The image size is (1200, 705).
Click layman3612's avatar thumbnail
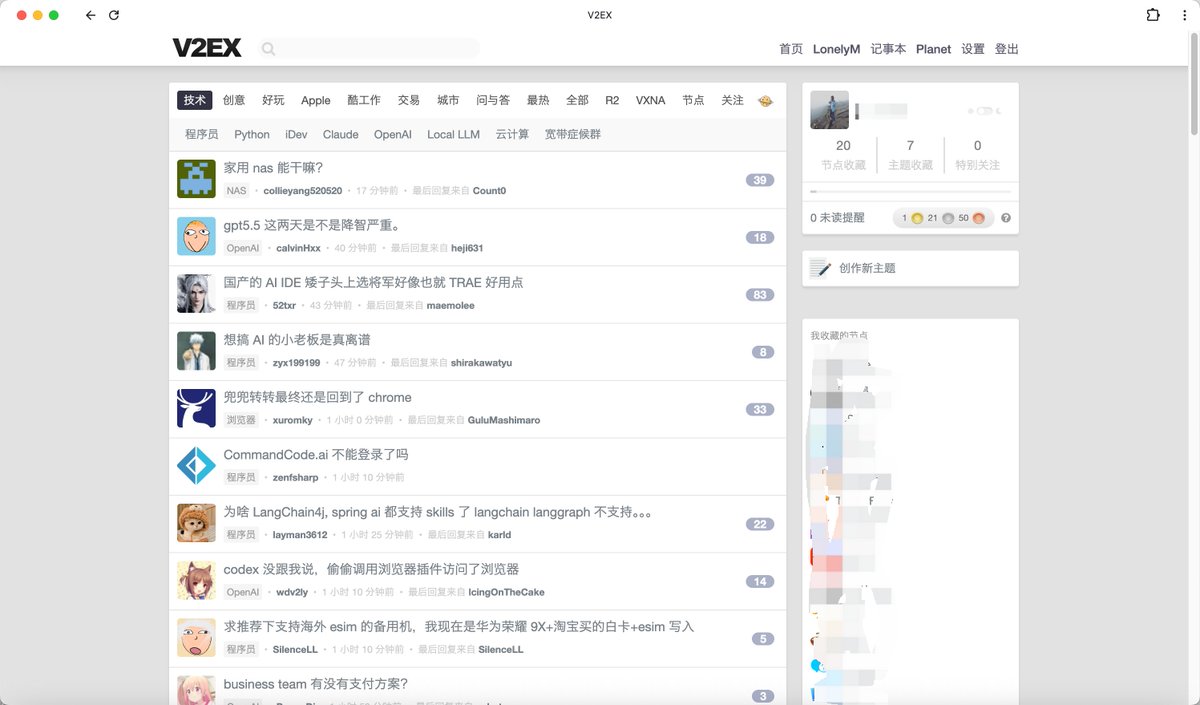pos(196,523)
